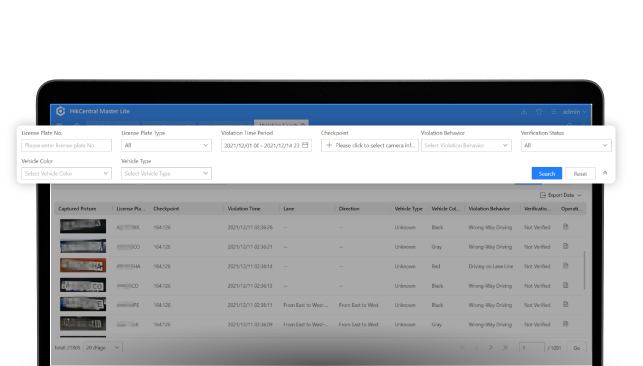Open the Select Vehicle Type dropdown
This screenshot has width=643, height=366.
pos(166,173)
